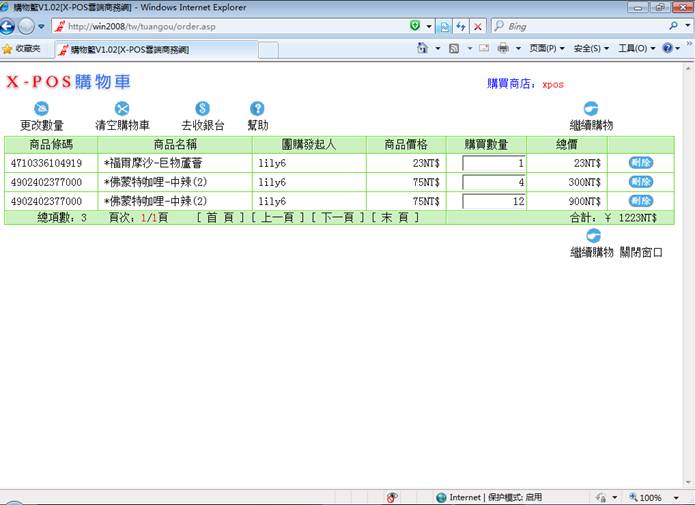This screenshot has width=695, height=505.
Task: Click the 去收銀台 (checkout) icon
Action: (x=202, y=109)
